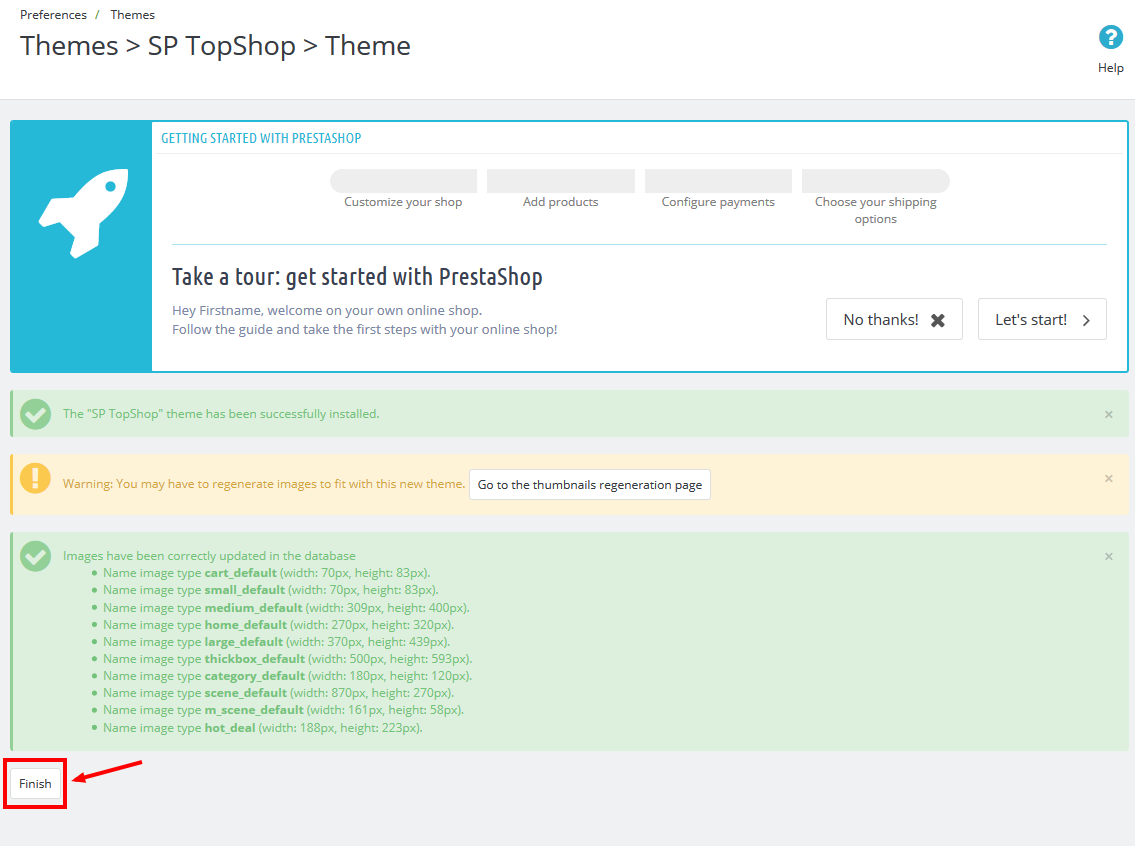Go to the thumbnails regeneration page
This screenshot has height=846, width=1135.
coord(590,485)
